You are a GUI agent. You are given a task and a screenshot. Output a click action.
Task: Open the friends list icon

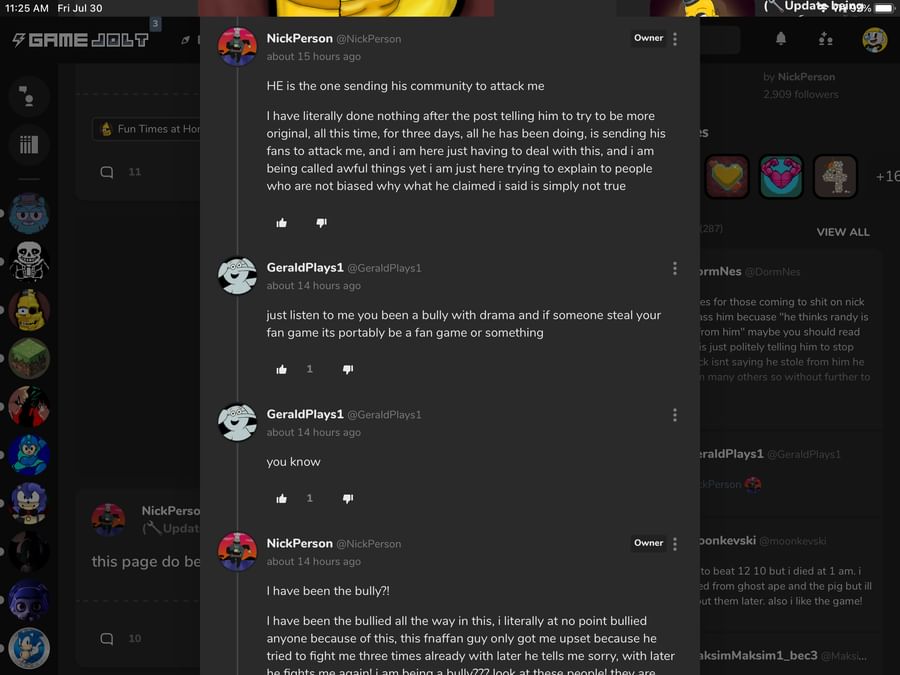[x=825, y=38]
